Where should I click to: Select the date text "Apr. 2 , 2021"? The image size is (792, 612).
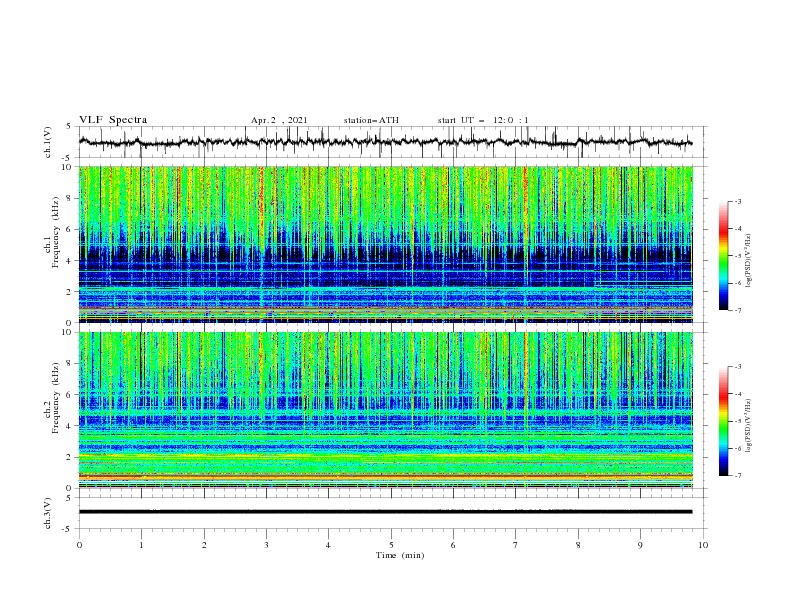tap(279, 120)
